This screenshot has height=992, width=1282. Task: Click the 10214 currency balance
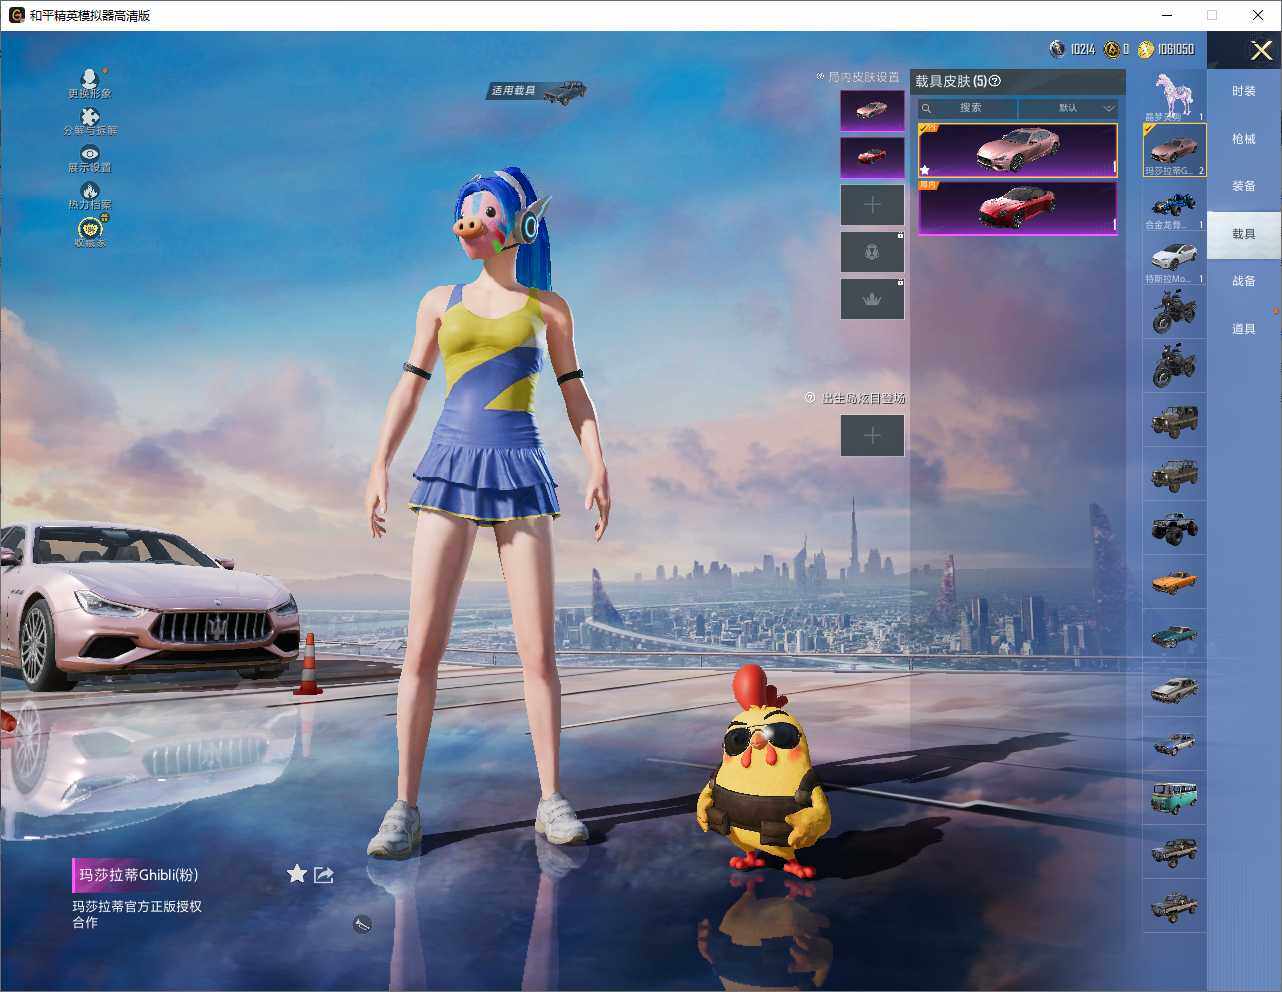pyautogui.click(x=1072, y=49)
